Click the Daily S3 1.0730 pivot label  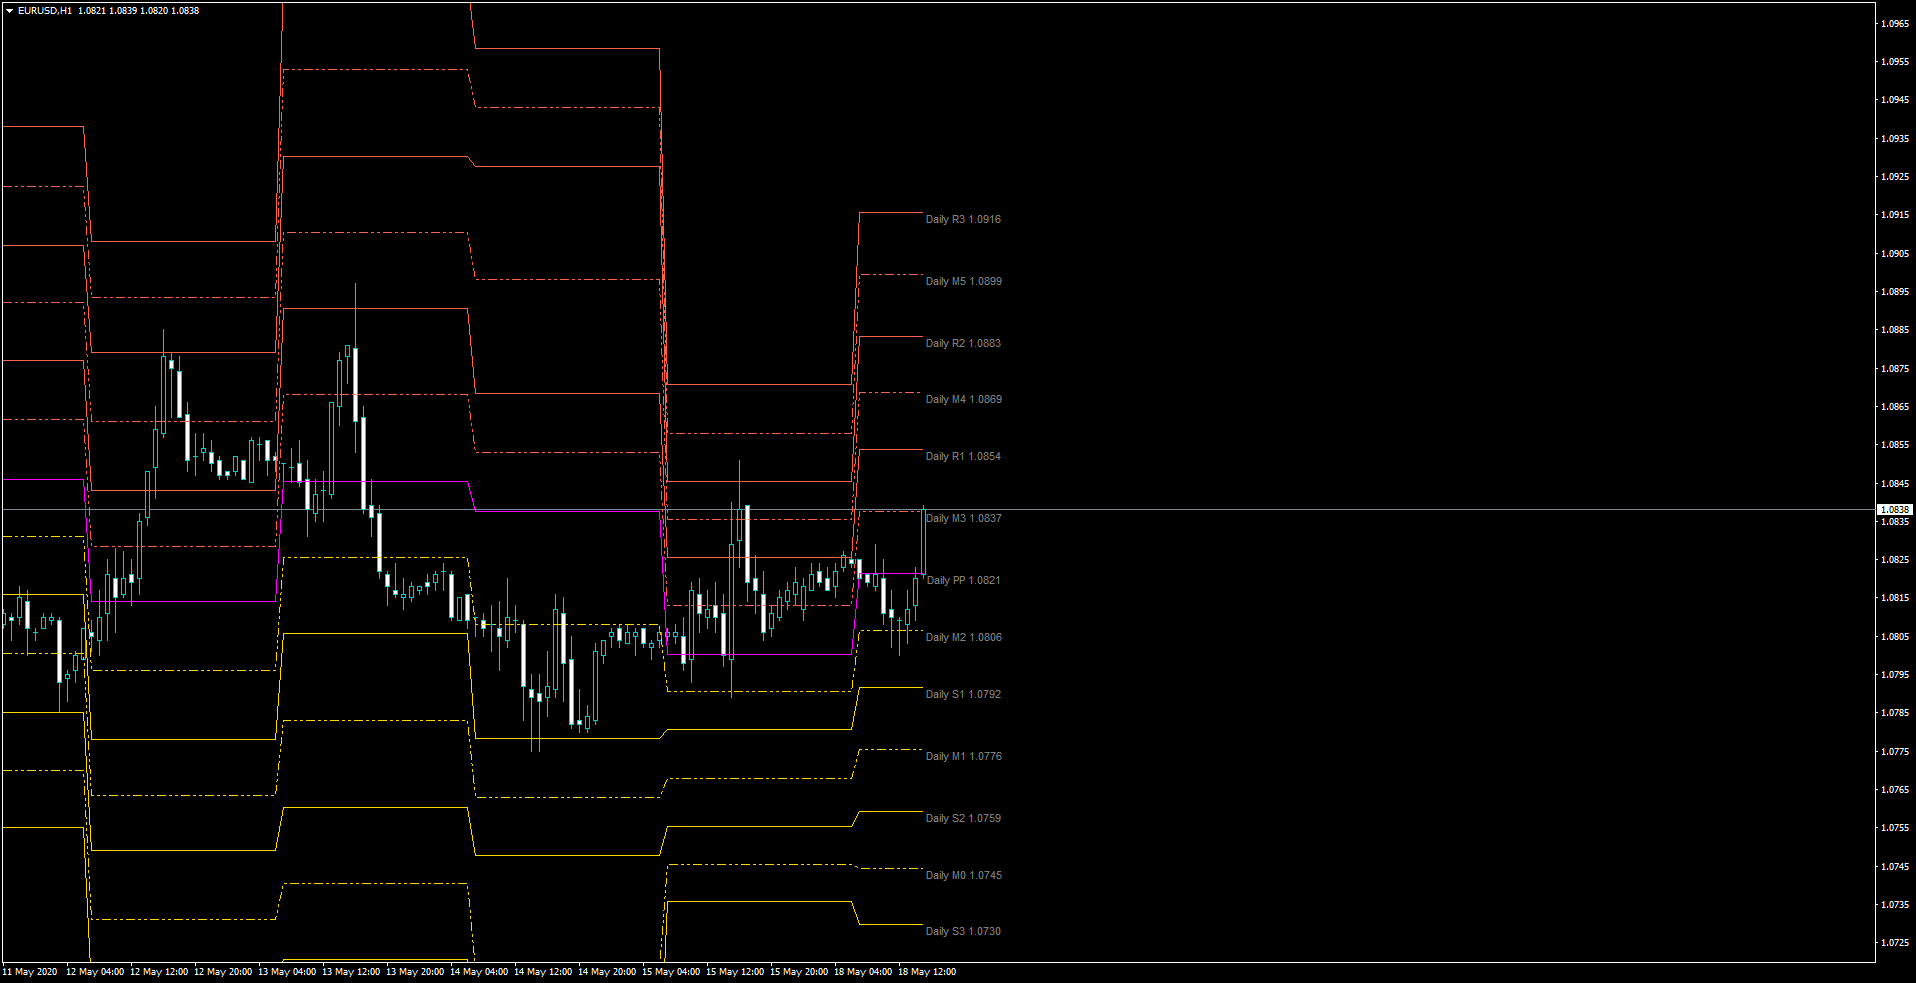[963, 931]
